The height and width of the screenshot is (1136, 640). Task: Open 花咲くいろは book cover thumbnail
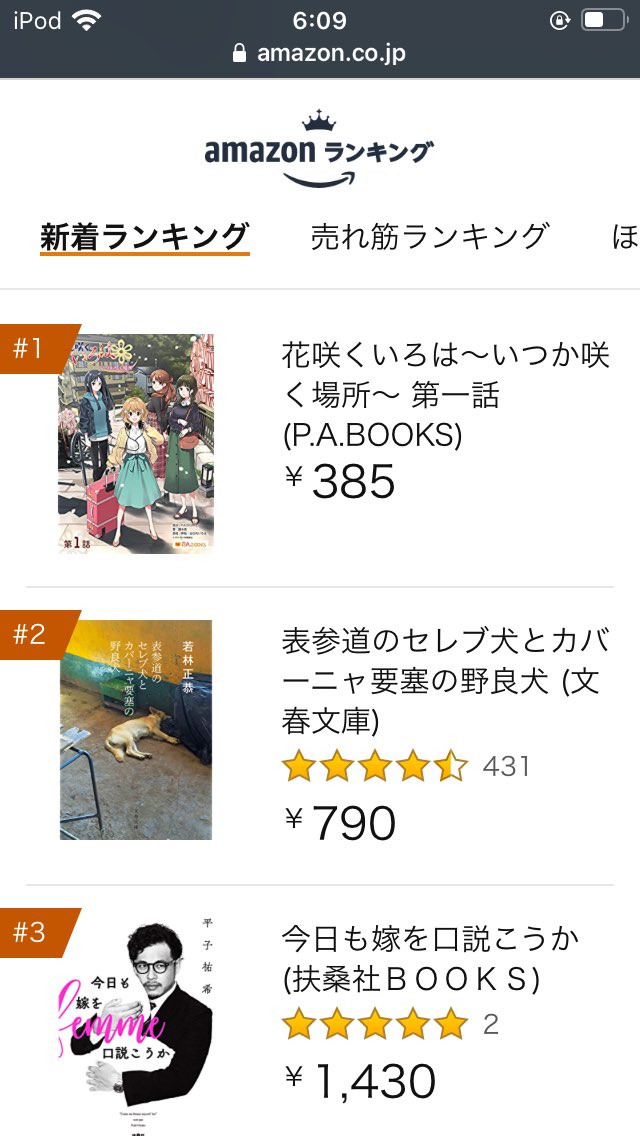pyautogui.click(x=136, y=443)
